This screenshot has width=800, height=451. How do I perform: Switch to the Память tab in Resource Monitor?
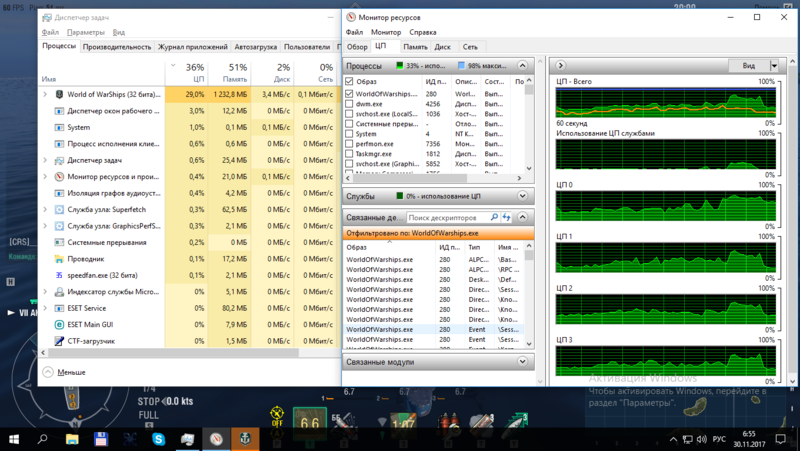click(415, 47)
